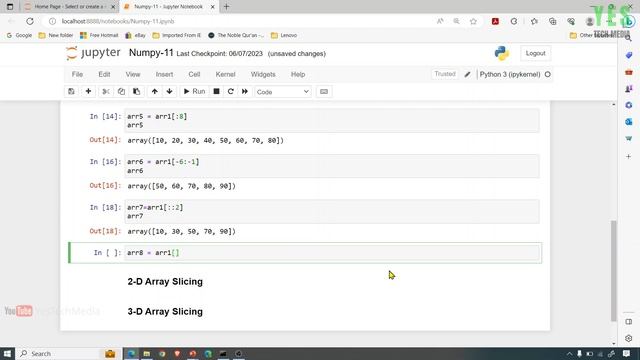
Task: Open the cell type Code dropdown
Action: pyautogui.click(x=282, y=92)
